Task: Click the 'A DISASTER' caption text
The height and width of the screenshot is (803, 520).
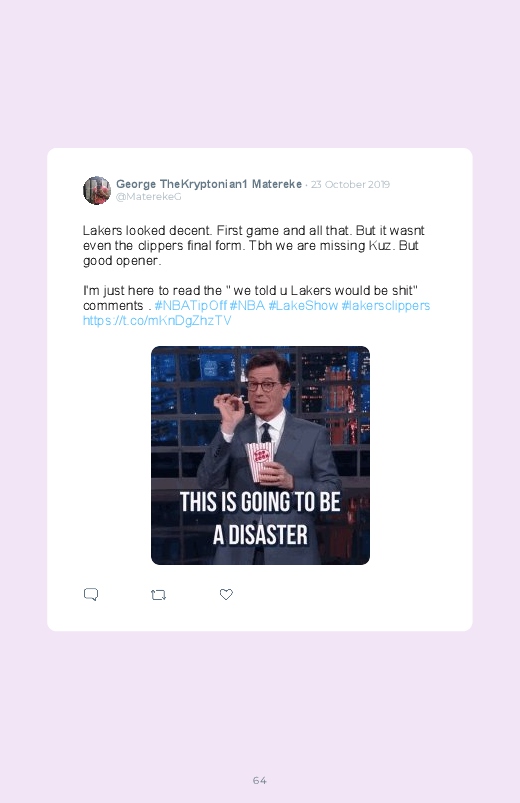Action: [x=260, y=535]
